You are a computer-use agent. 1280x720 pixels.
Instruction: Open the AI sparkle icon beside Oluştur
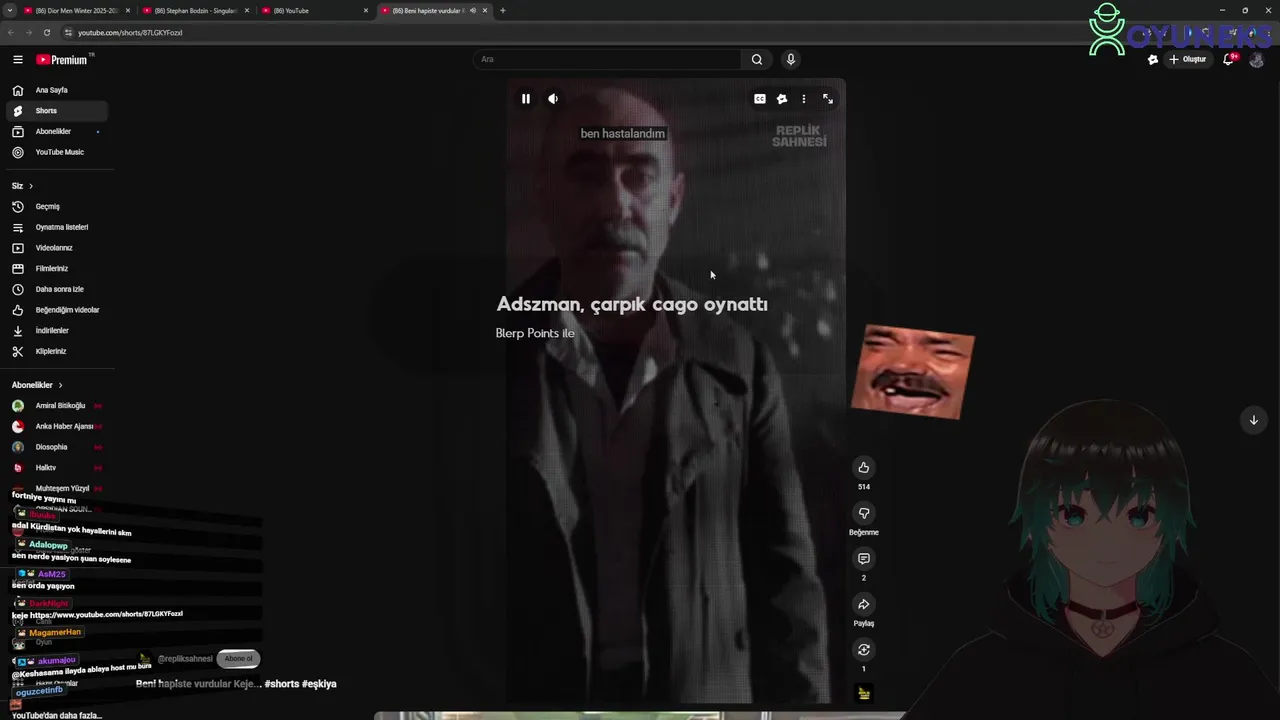click(x=1153, y=59)
